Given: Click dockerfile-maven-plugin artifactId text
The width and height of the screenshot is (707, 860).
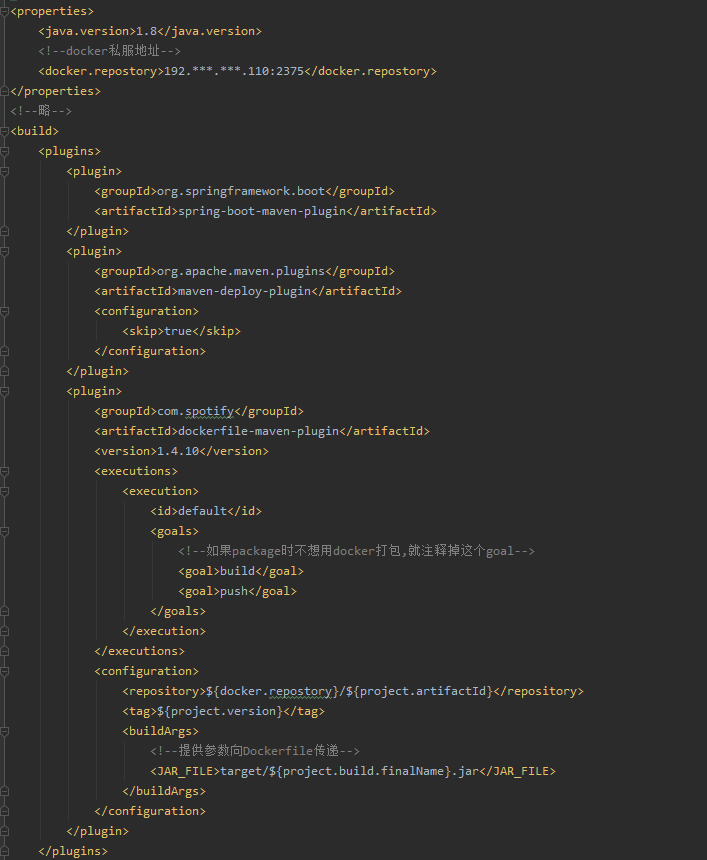Looking at the screenshot, I should [258, 431].
